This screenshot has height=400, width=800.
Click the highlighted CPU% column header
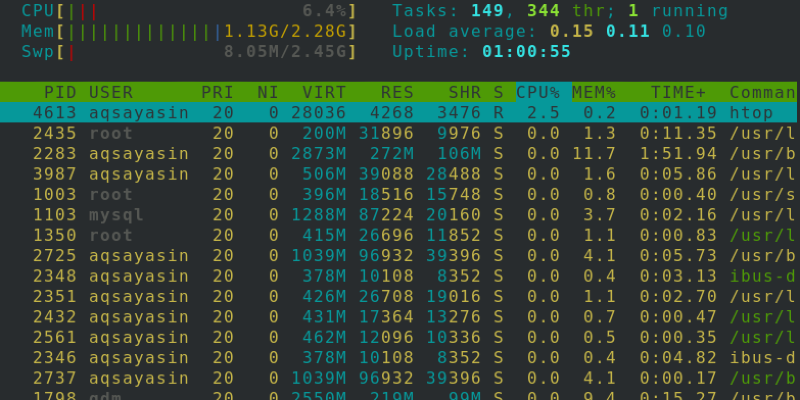(x=538, y=92)
